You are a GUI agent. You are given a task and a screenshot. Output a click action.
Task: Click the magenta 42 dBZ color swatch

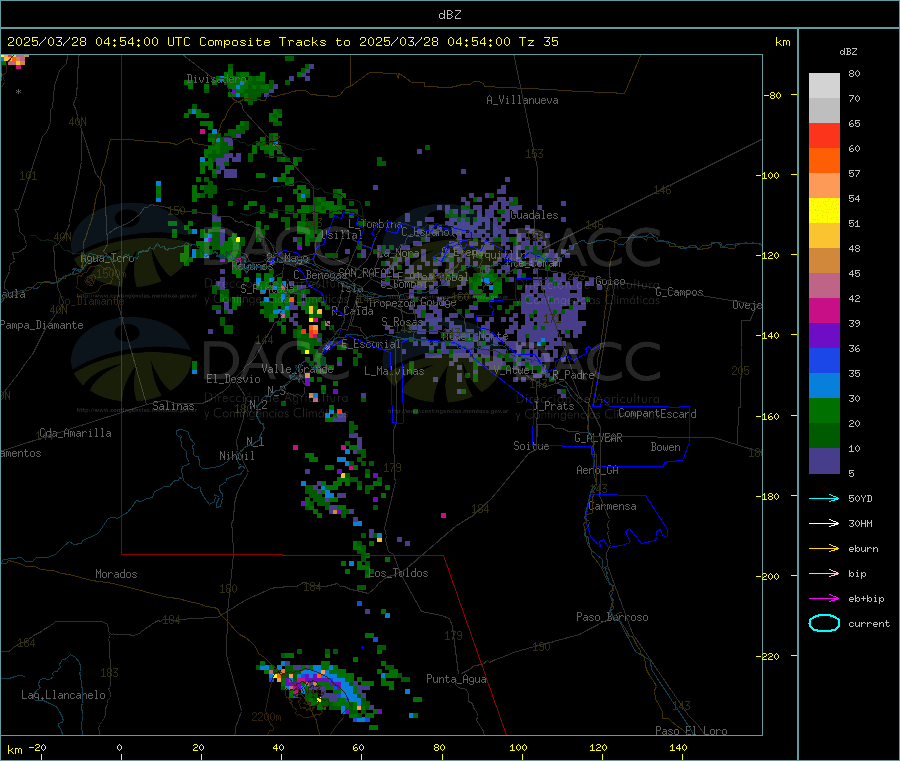pos(824,310)
